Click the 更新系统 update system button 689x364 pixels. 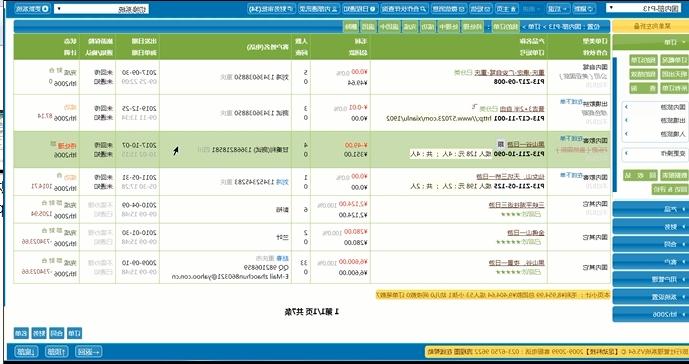(x=33, y=8)
